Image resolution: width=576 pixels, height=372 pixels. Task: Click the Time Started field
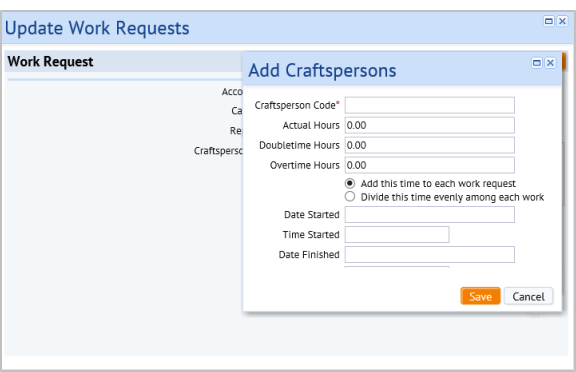point(397,234)
